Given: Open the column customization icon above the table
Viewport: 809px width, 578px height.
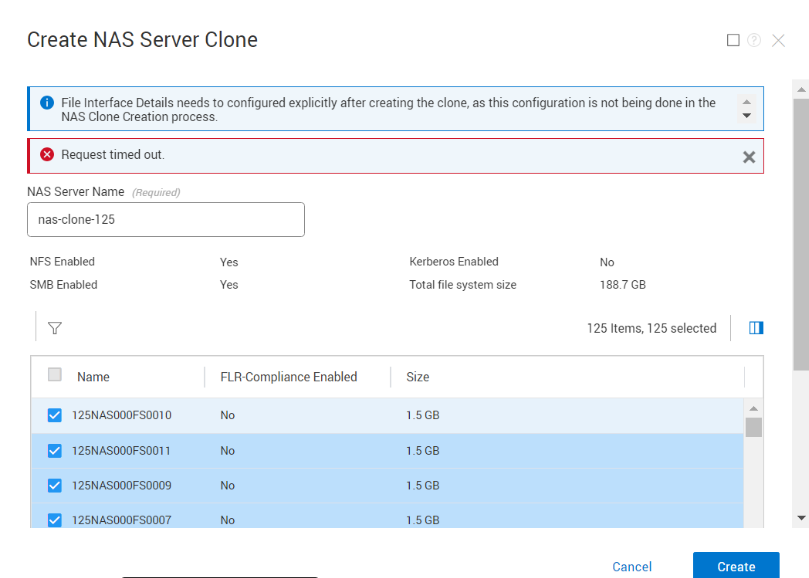Looking at the screenshot, I should [x=756, y=327].
